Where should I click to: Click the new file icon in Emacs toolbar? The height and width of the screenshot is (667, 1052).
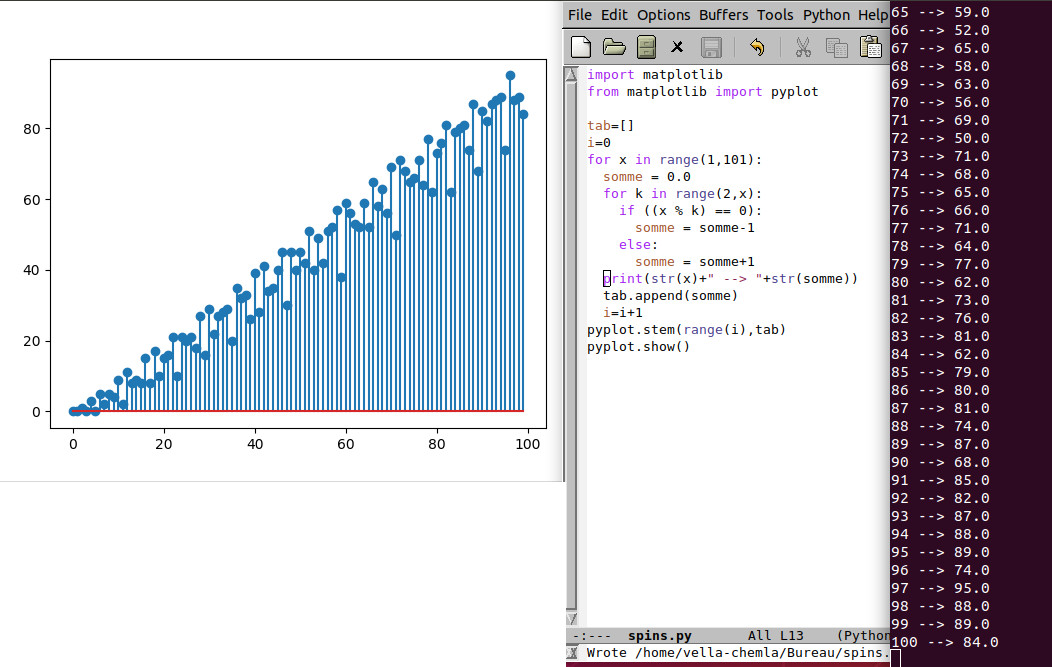[x=581, y=47]
